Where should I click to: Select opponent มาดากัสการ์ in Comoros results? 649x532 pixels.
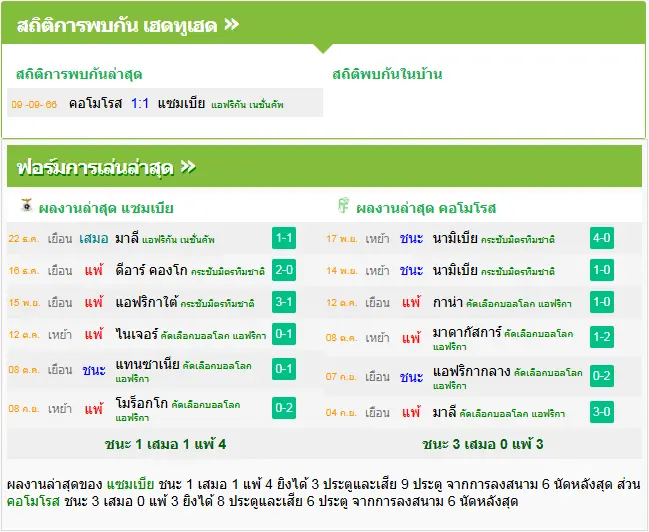click(467, 332)
